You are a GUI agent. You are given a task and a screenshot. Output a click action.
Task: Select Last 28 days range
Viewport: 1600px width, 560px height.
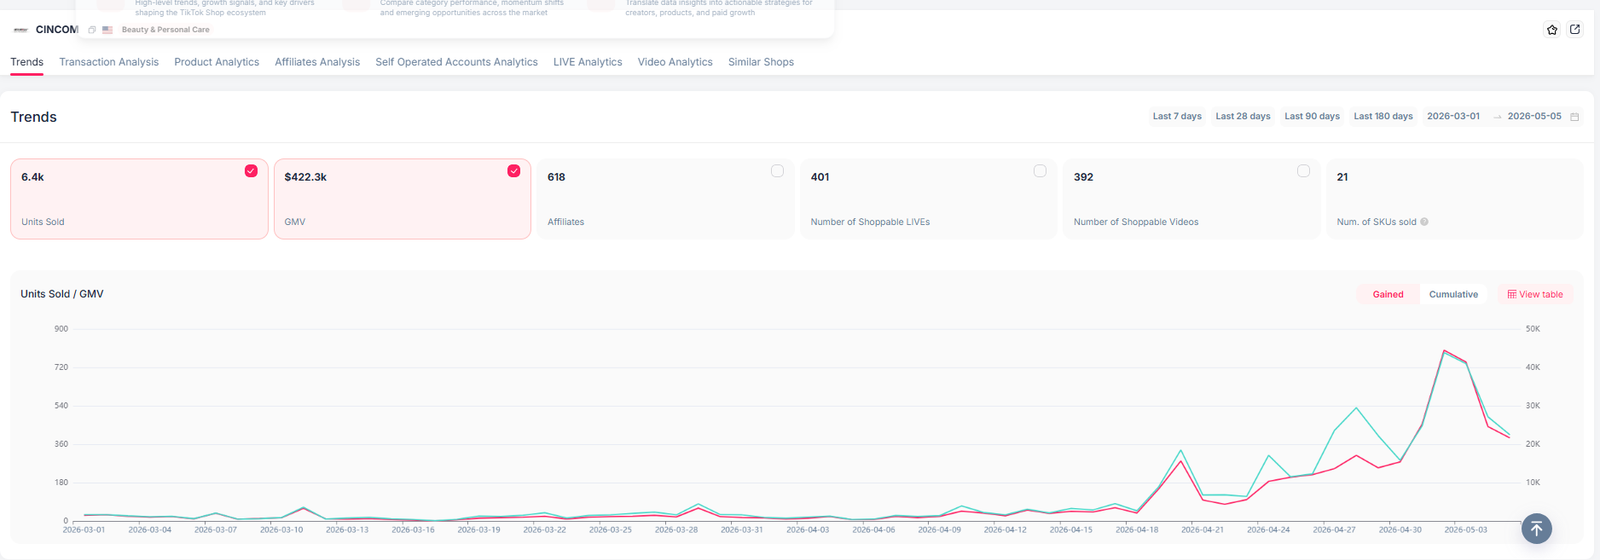pyautogui.click(x=1243, y=117)
